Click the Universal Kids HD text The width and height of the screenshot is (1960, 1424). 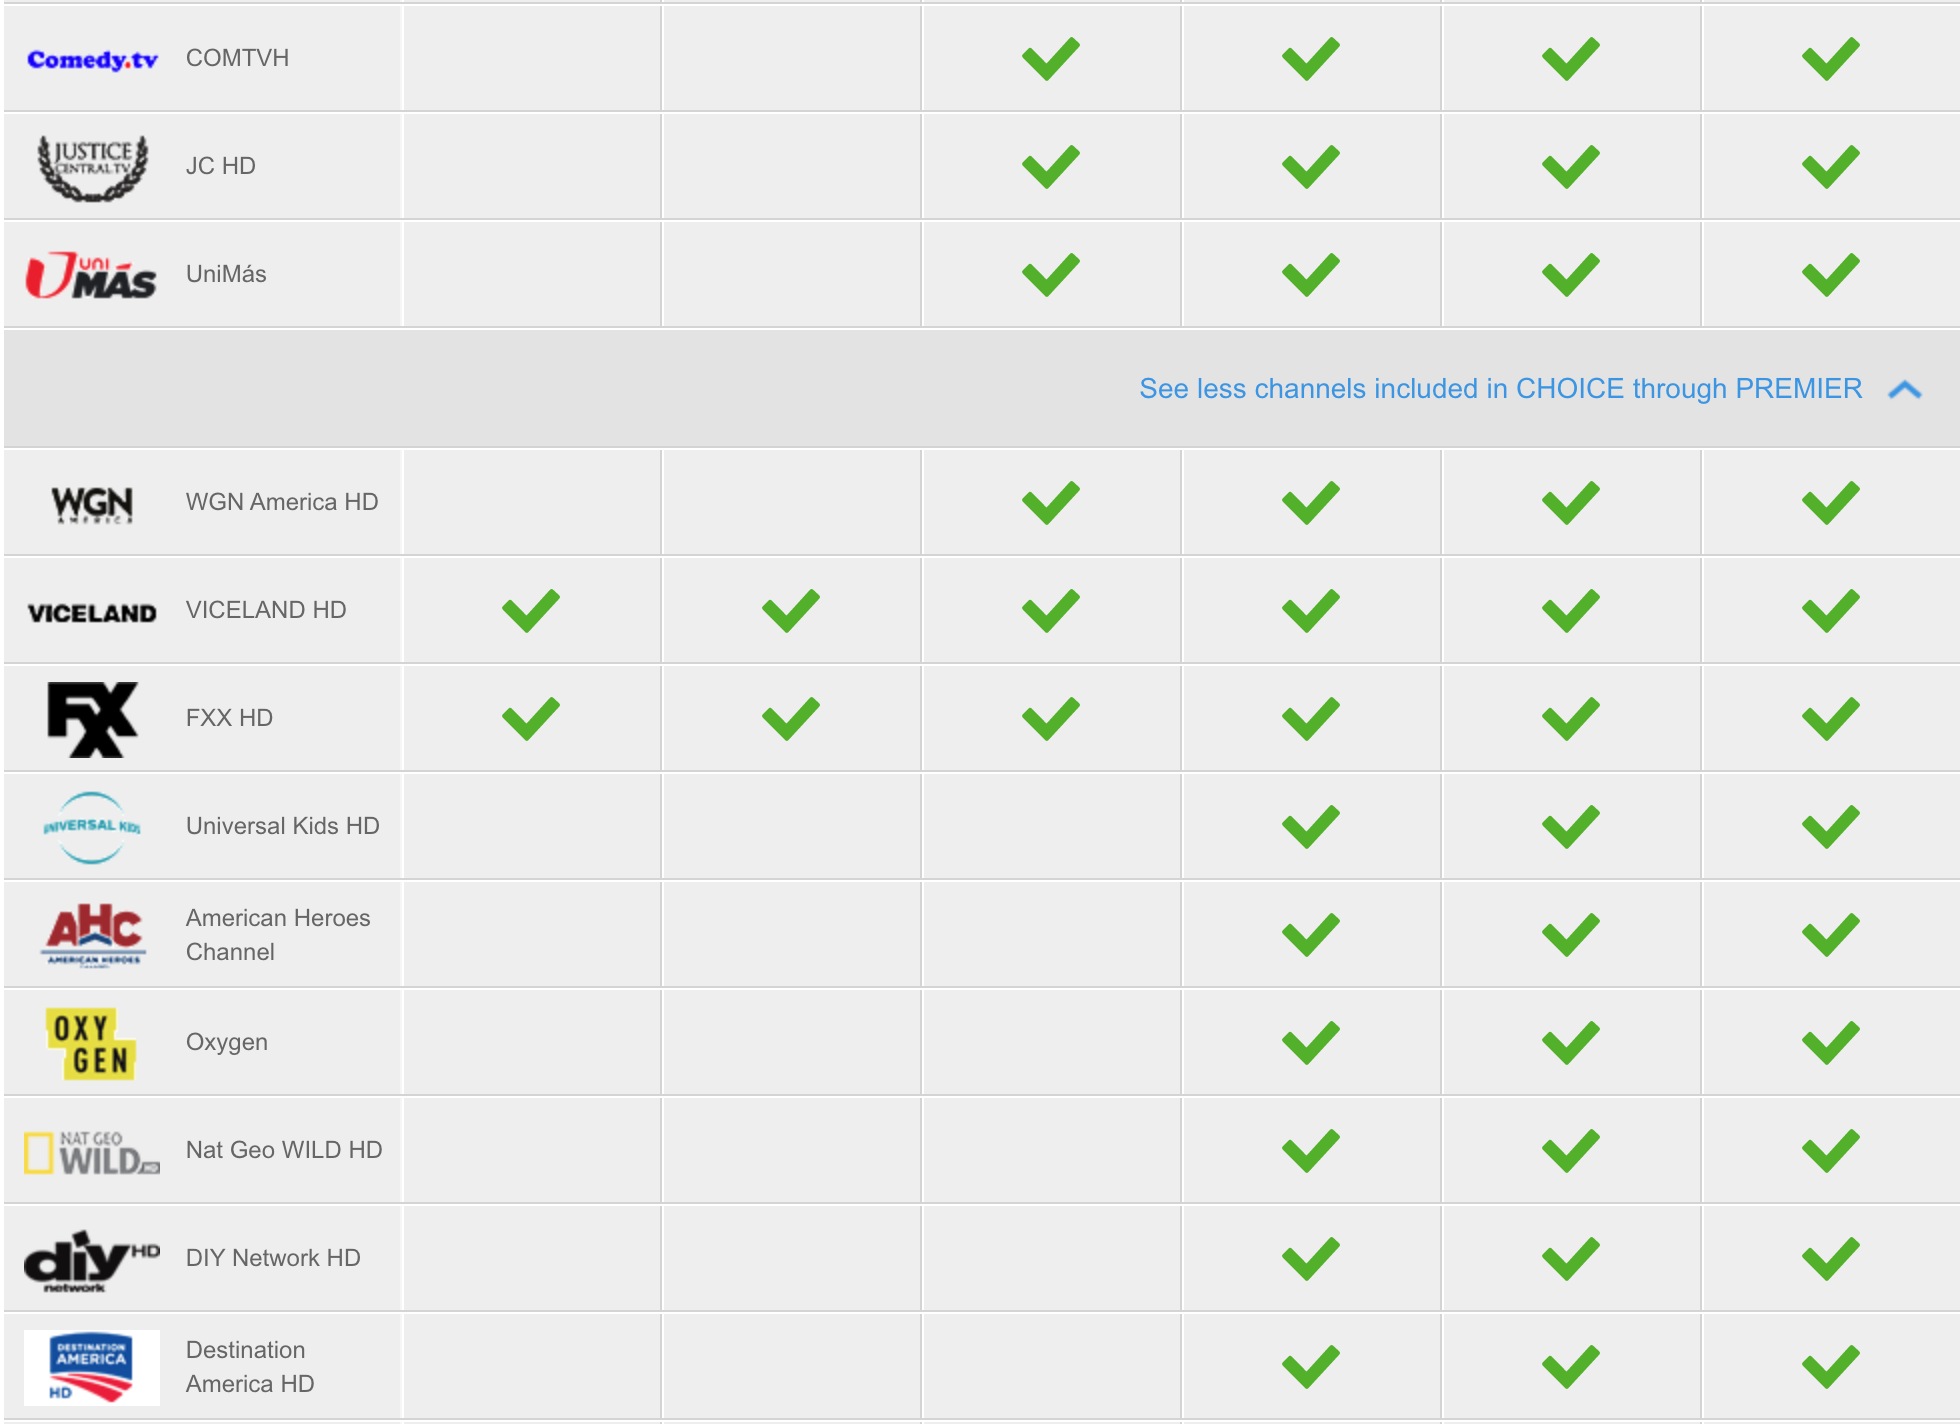[283, 826]
